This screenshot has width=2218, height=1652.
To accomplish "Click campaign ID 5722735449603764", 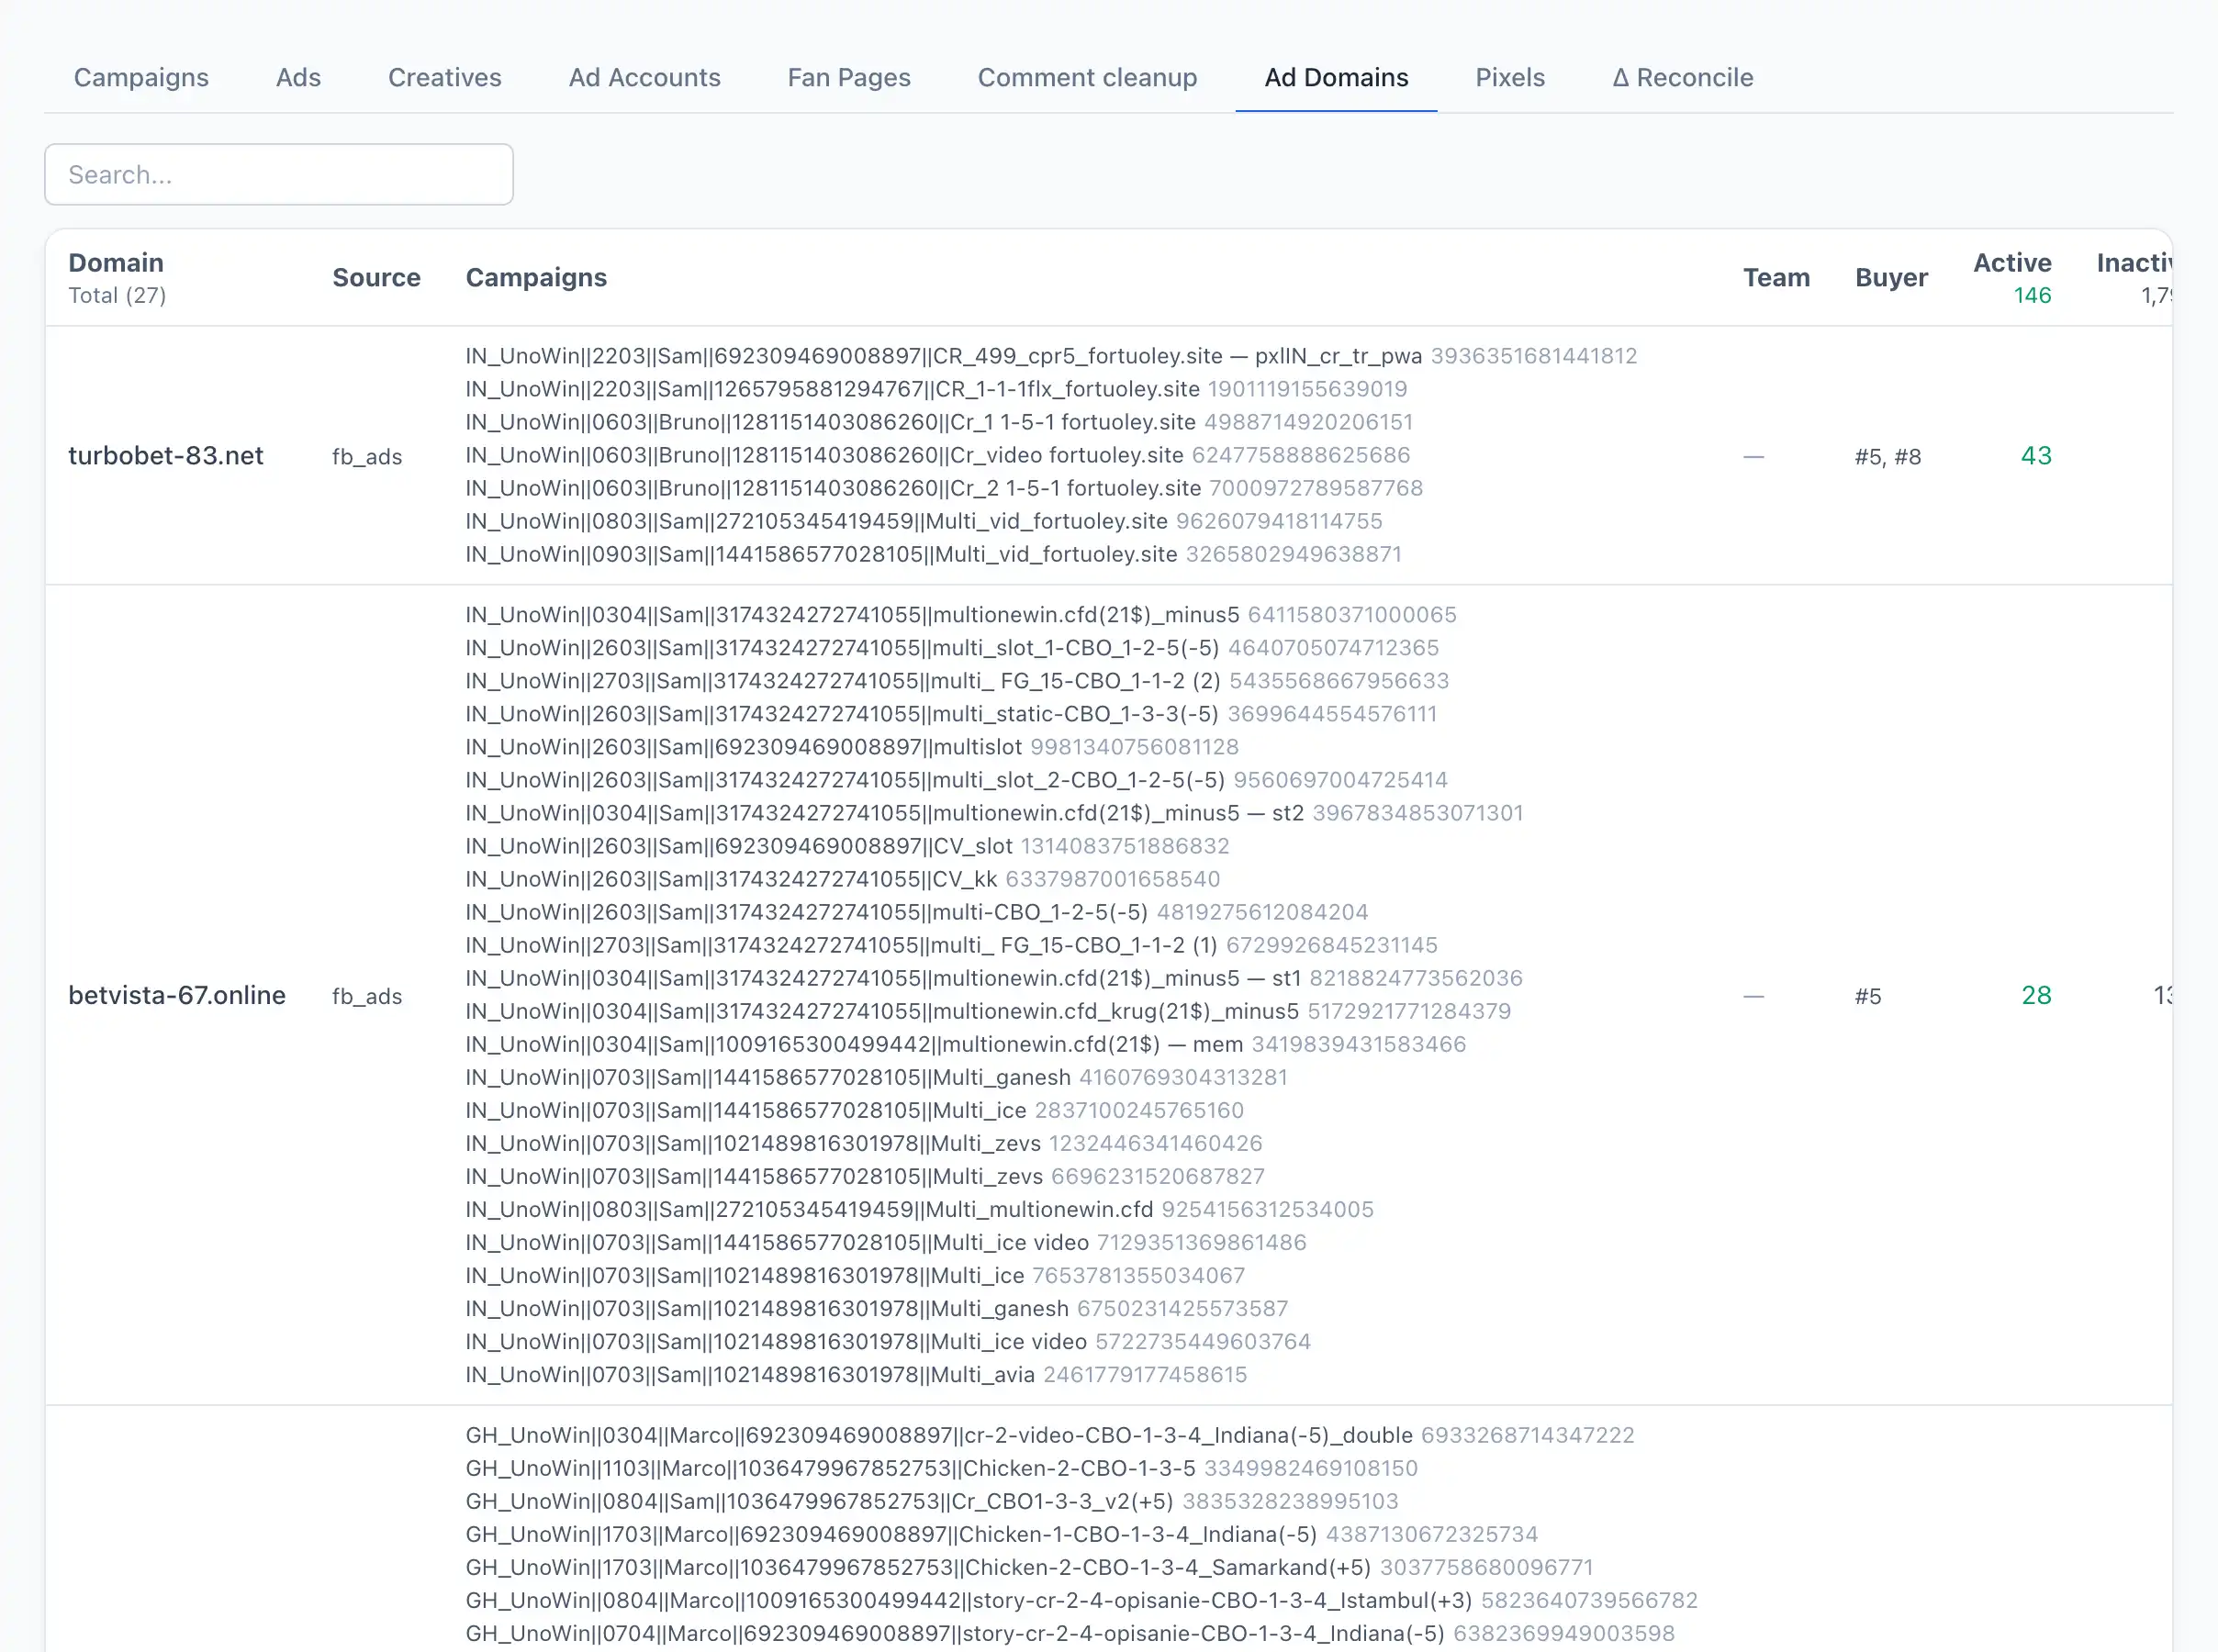I will click(x=1203, y=1341).
